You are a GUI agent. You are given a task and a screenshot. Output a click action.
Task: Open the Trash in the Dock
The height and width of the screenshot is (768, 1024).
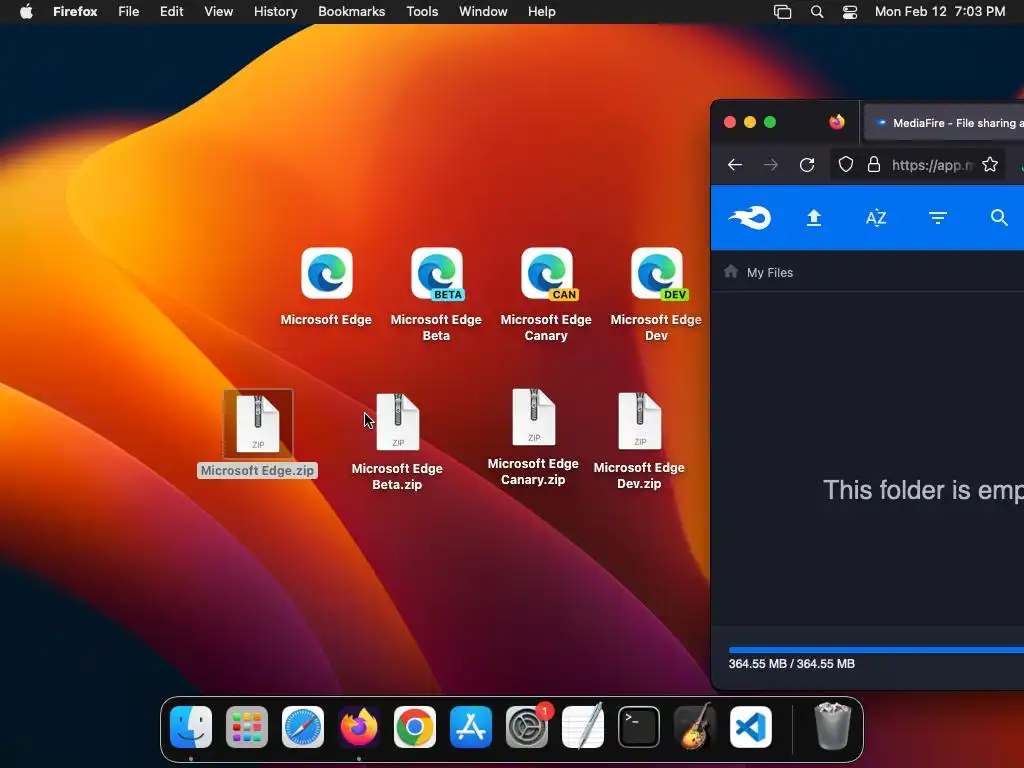pos(832,726)
